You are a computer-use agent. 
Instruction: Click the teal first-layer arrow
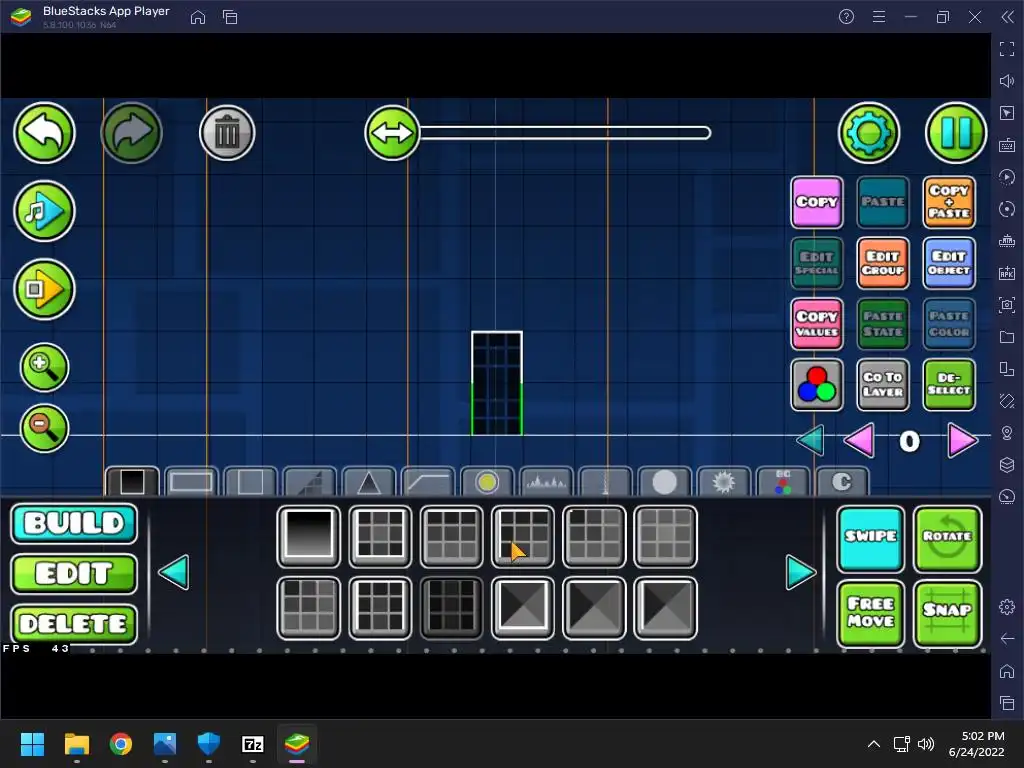810,441
